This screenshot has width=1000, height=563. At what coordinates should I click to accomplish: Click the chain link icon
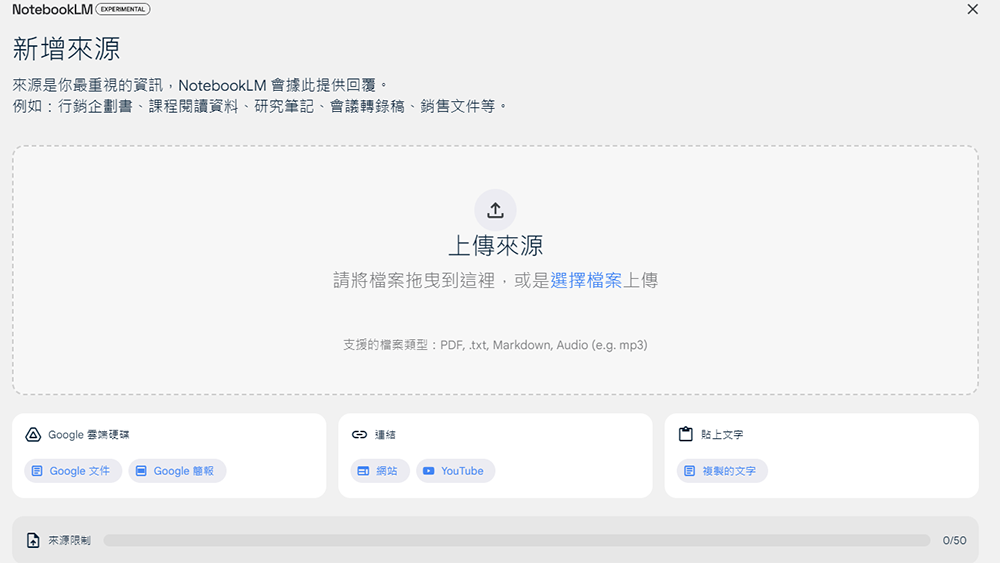359,434
